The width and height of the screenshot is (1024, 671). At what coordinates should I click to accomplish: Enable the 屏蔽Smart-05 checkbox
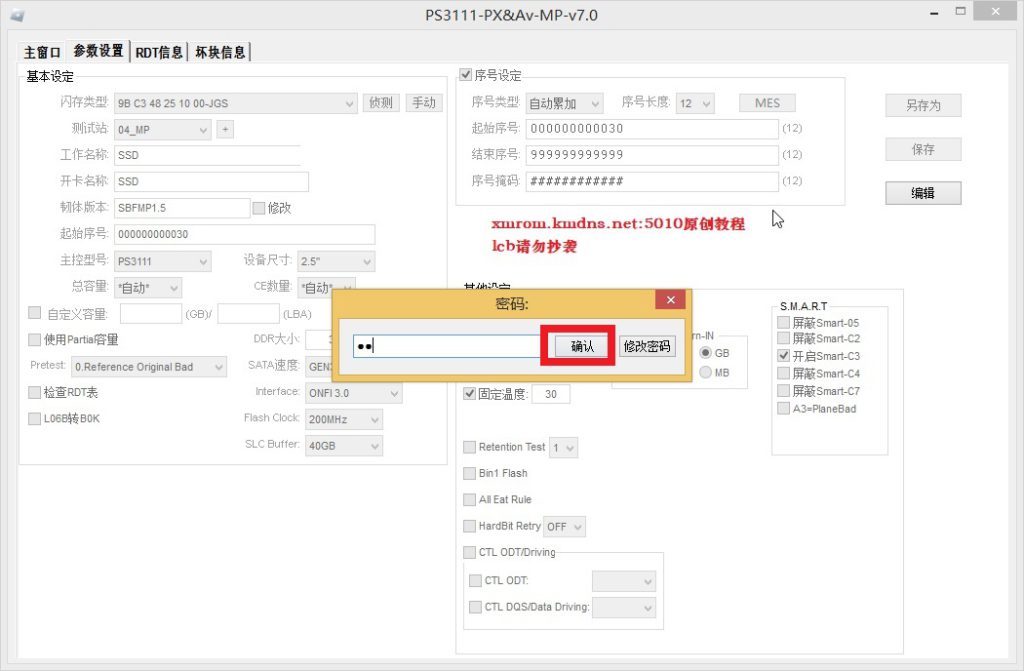[x=784, y=323]
